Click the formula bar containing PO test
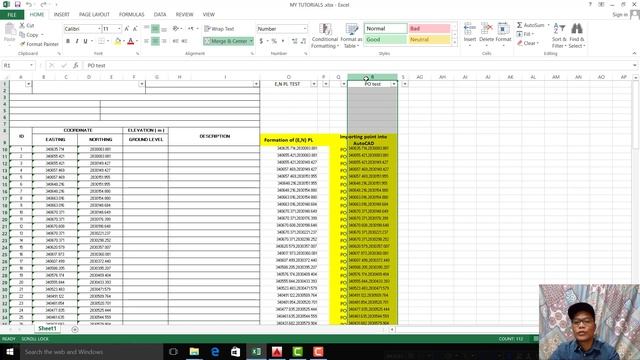 coord(358,65)
